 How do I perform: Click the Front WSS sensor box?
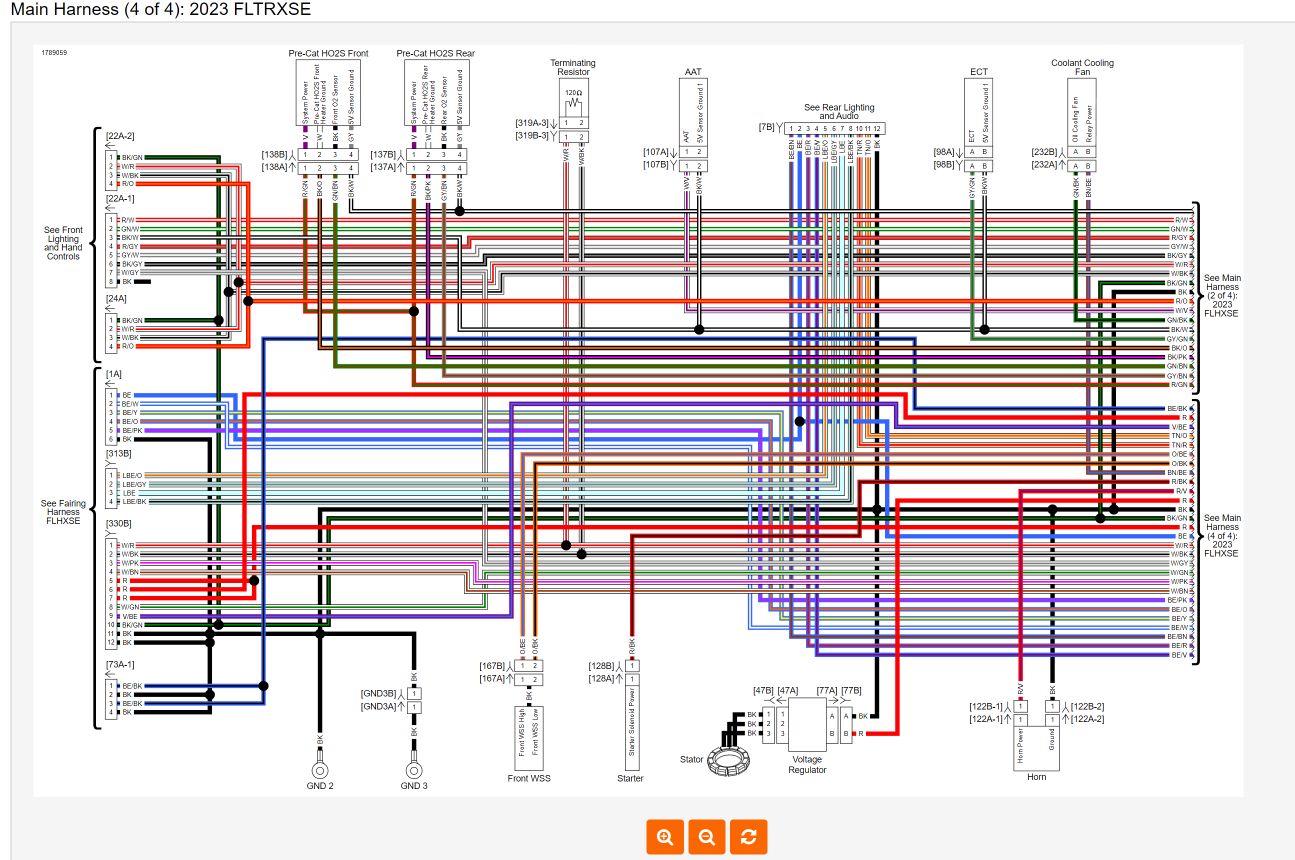tap(528, 734)
